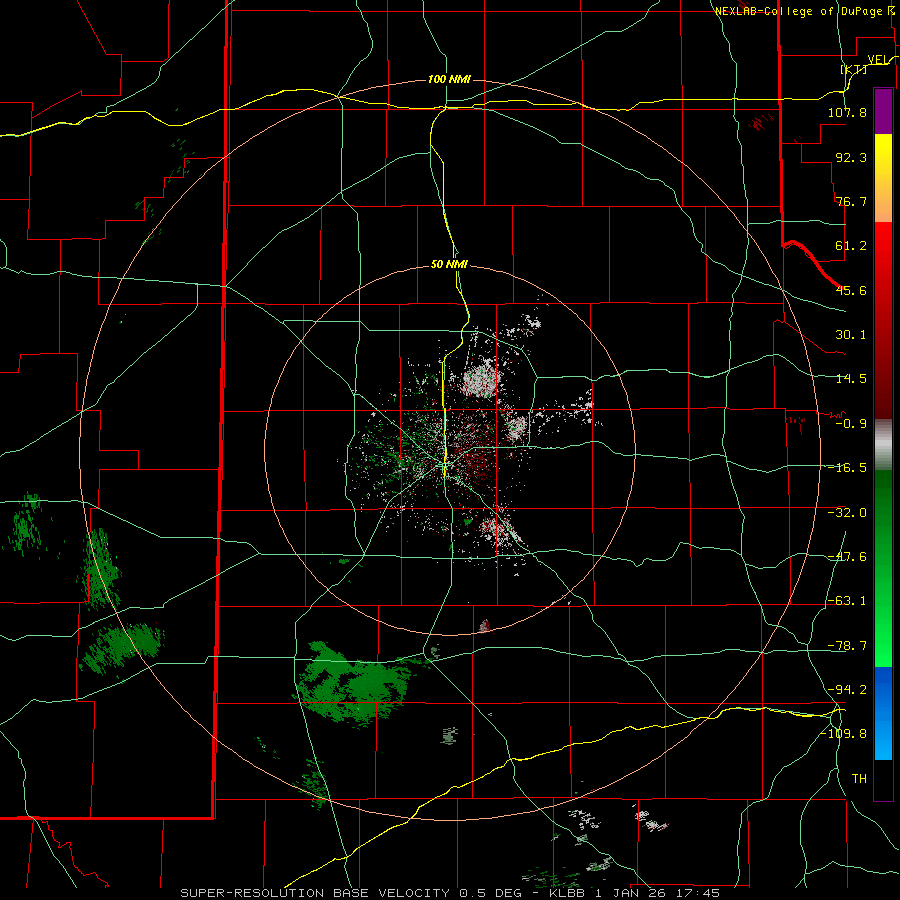Click the -0.9 legend value
The image size is (900, 900).
click(851, 424)
